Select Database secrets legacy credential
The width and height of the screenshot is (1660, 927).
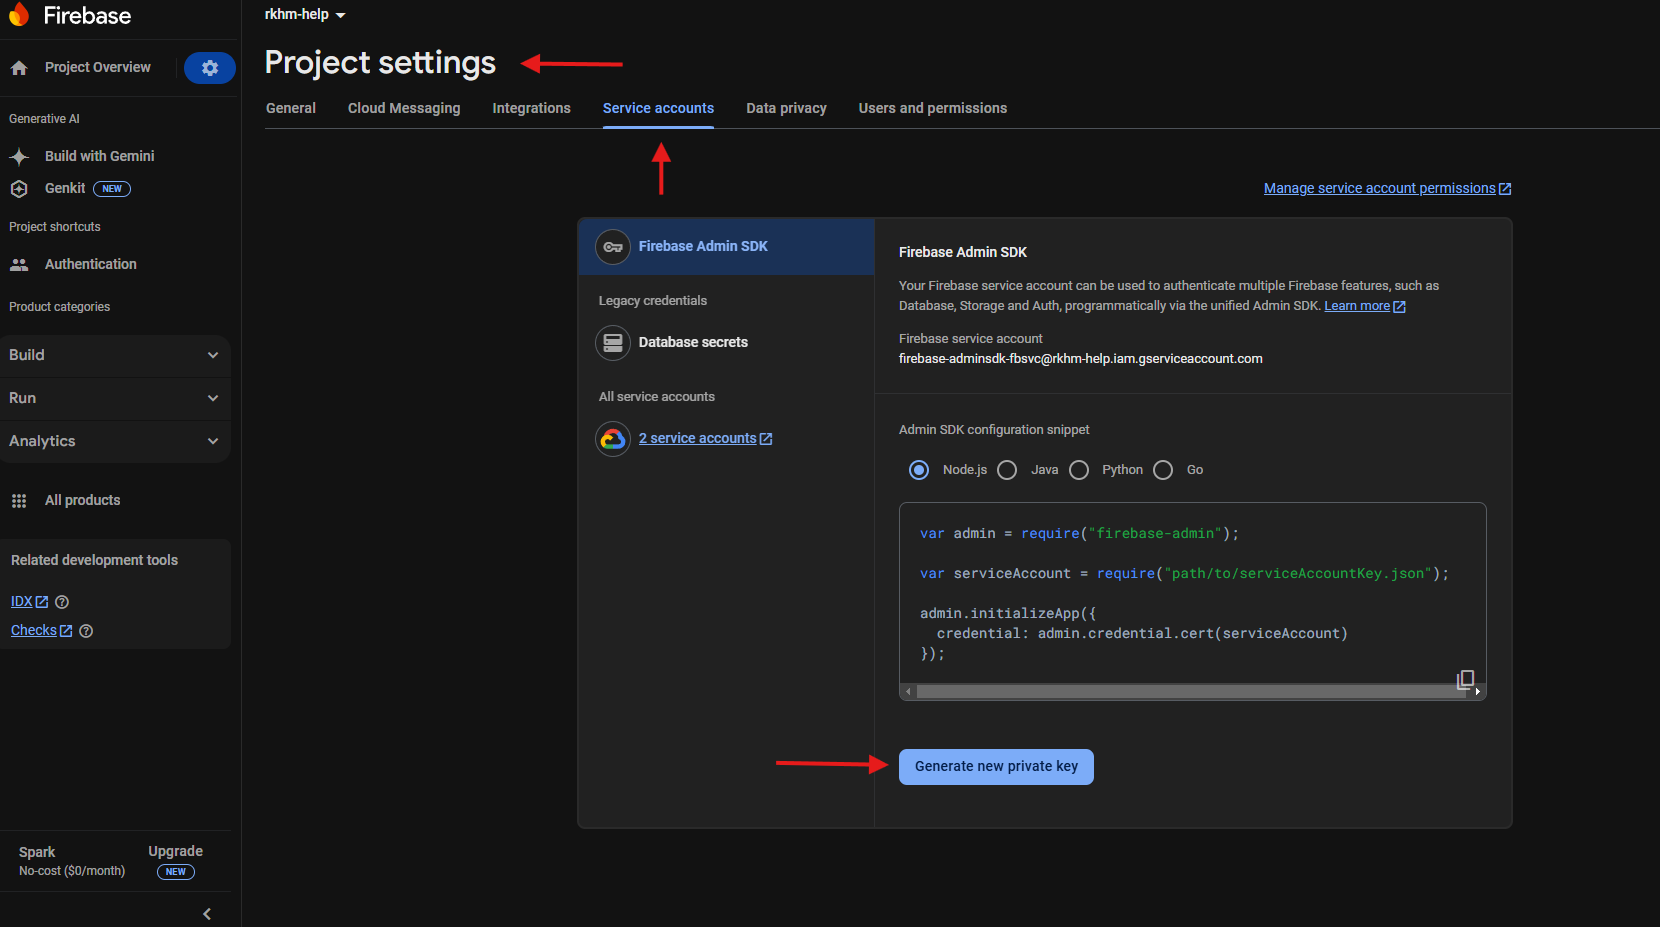(x=727, y=343)
